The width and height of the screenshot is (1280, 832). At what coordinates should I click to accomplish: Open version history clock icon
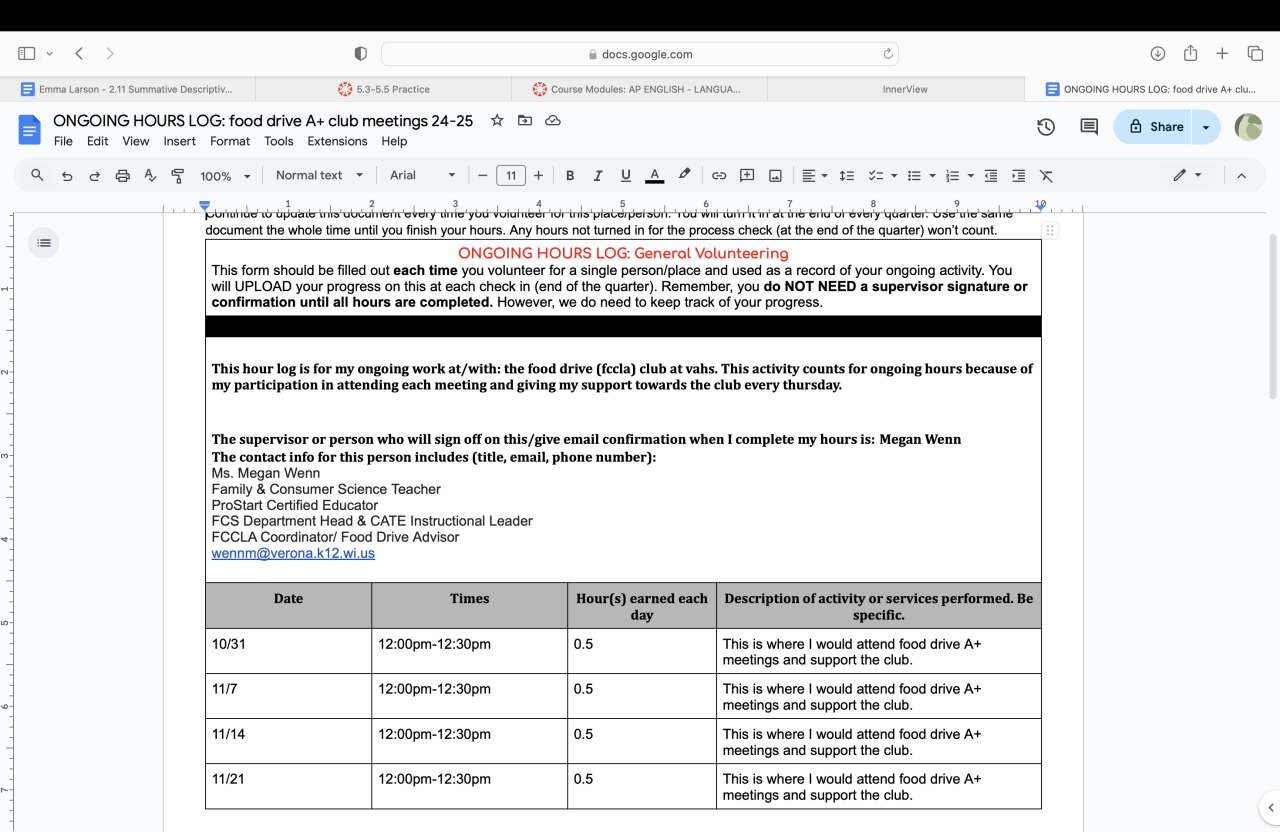(x=1046, y=127)
